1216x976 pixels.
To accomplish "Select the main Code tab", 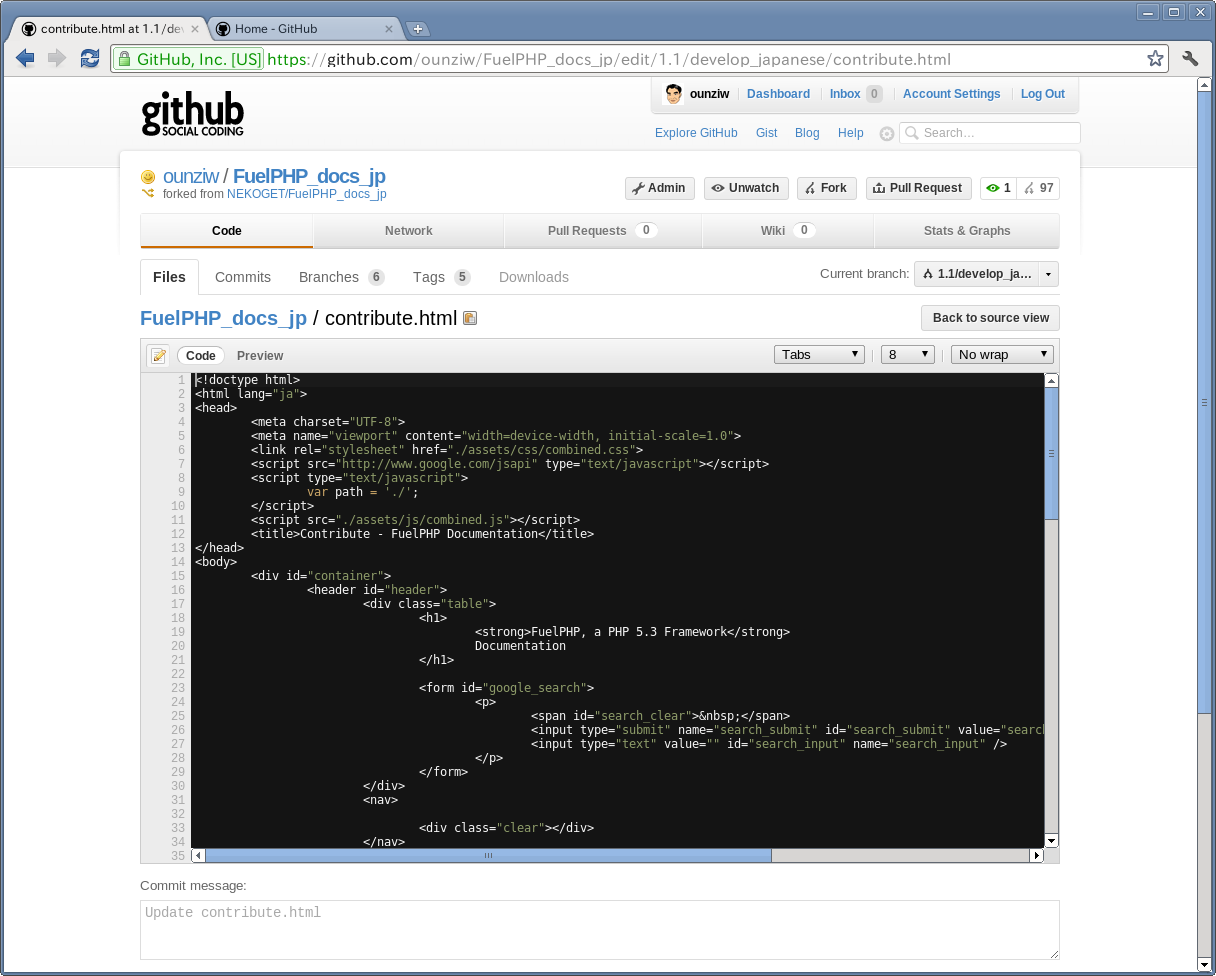I will (227, 231).
